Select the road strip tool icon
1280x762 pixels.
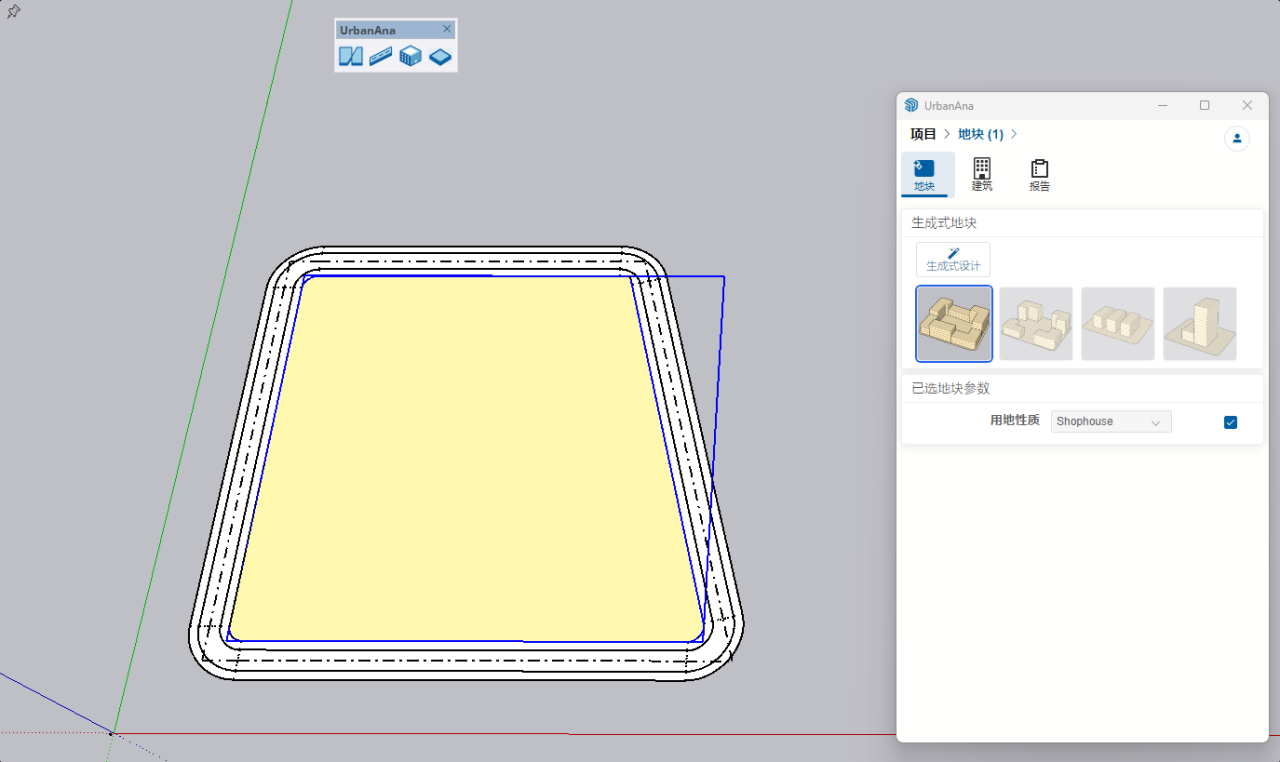(380, 57)
